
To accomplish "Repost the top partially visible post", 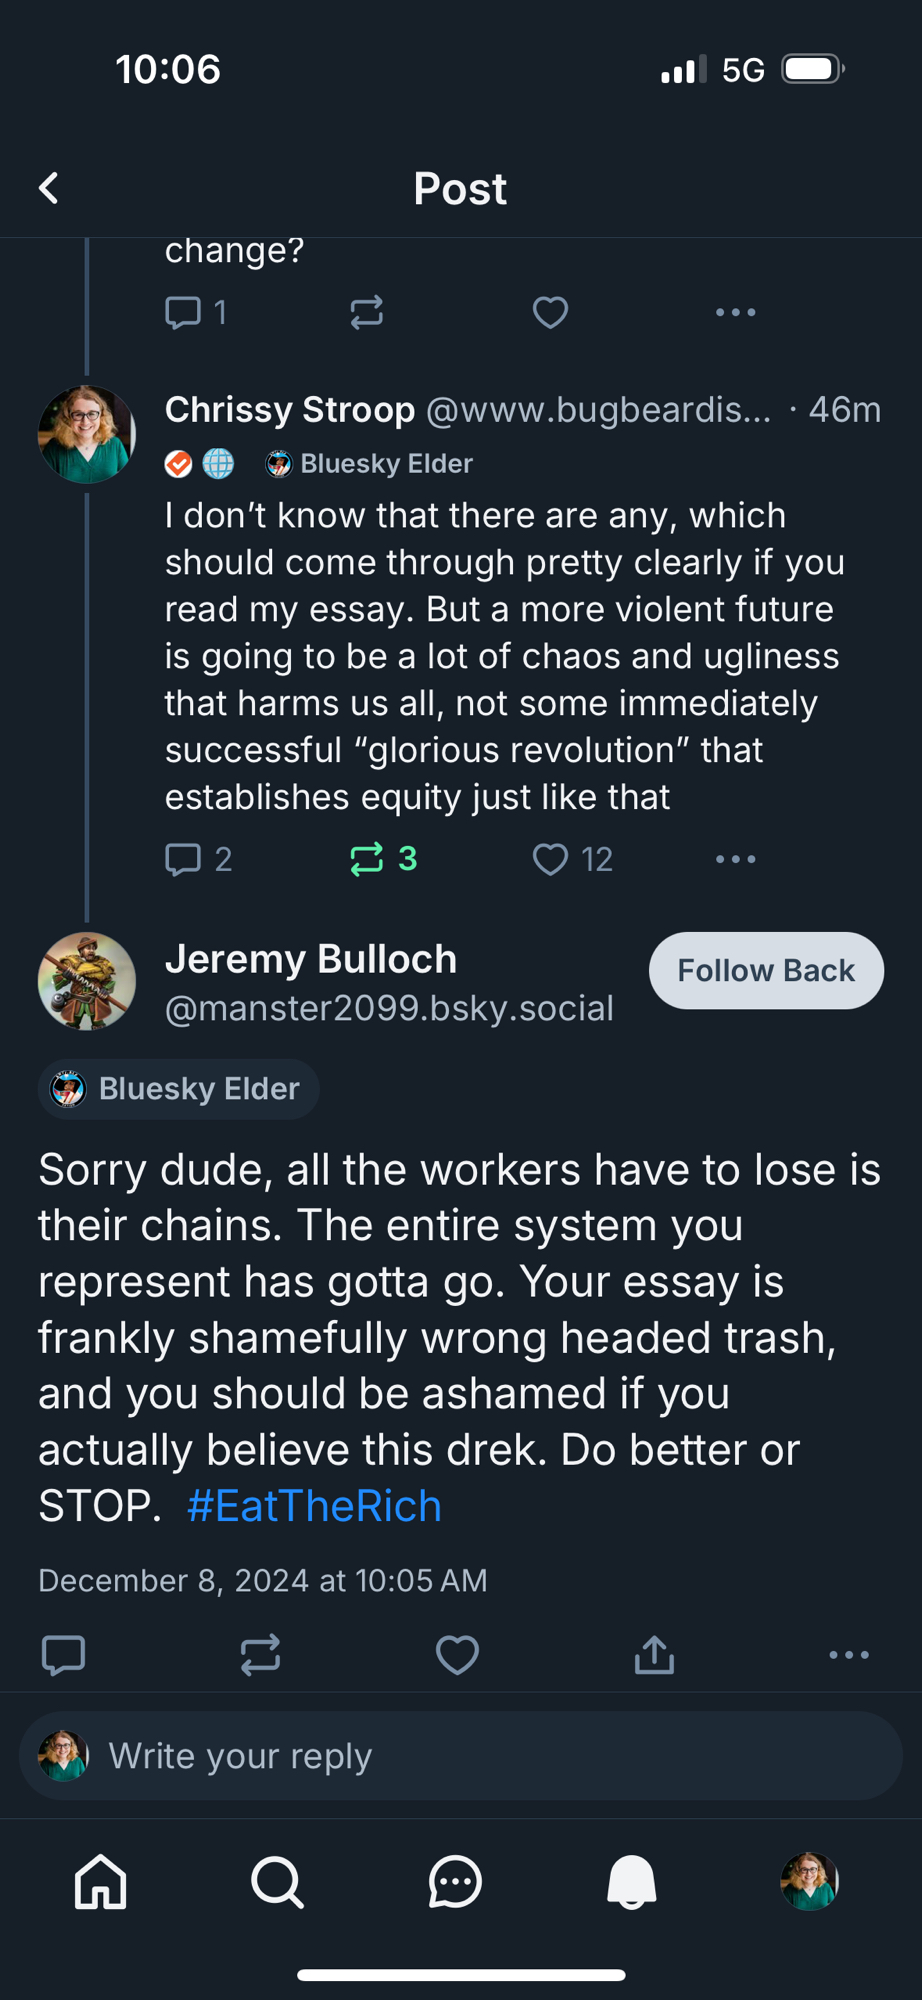I will click(x=367, y=313).
